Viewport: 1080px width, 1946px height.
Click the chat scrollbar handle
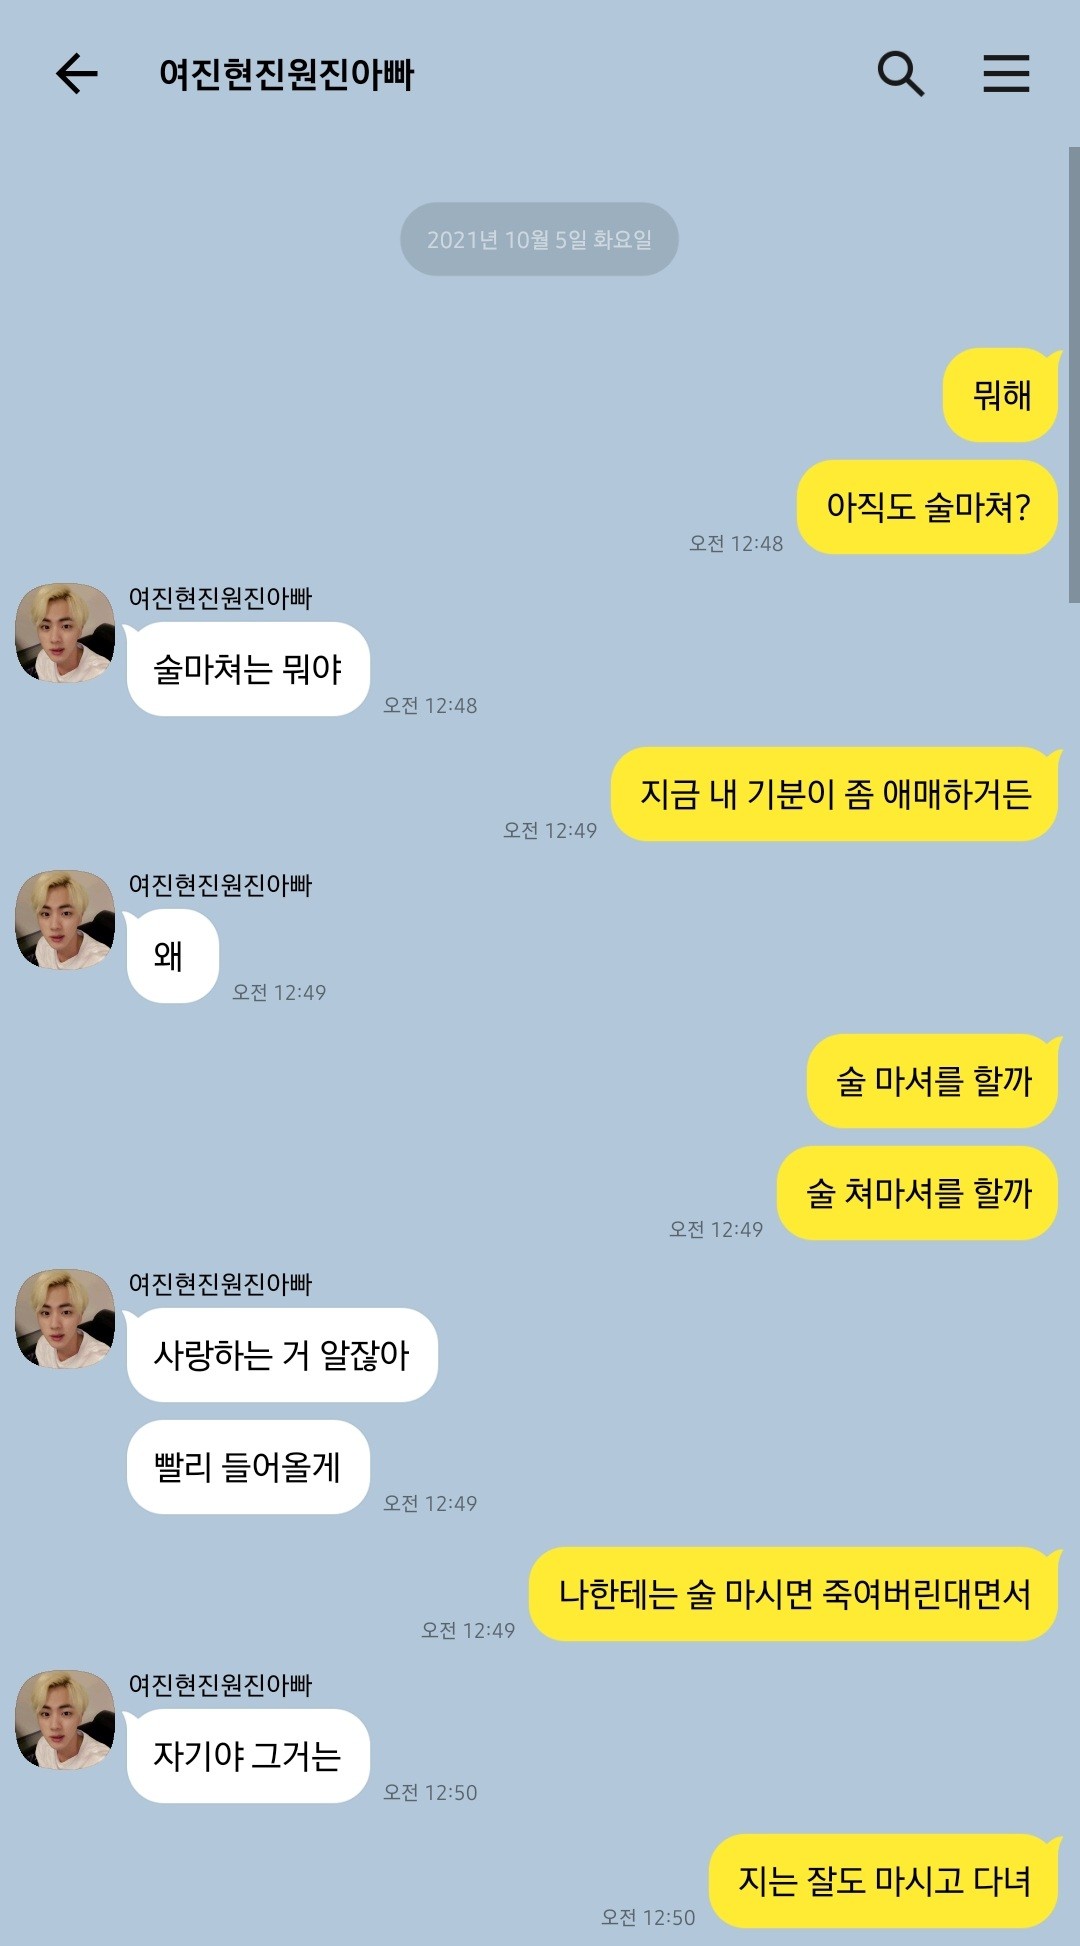tap(1074, 375)
